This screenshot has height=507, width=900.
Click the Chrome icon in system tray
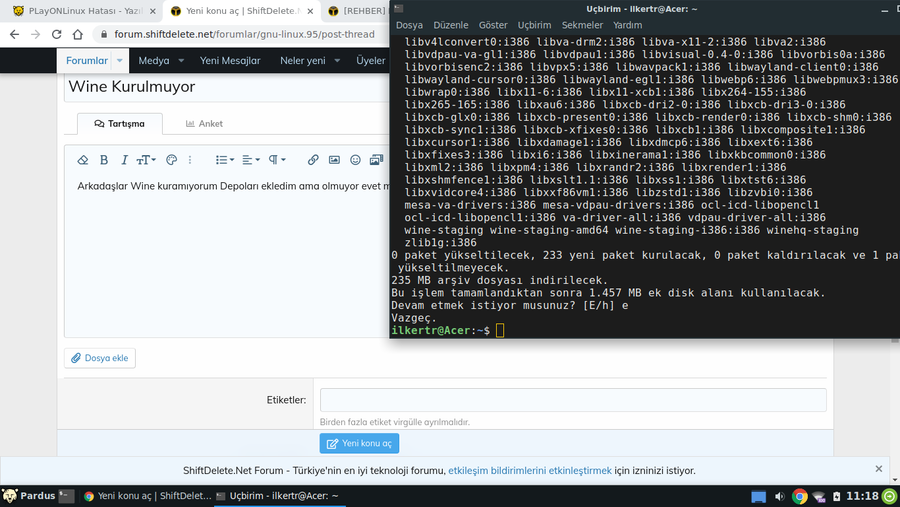pyautogui.click(x=799, y=497)
